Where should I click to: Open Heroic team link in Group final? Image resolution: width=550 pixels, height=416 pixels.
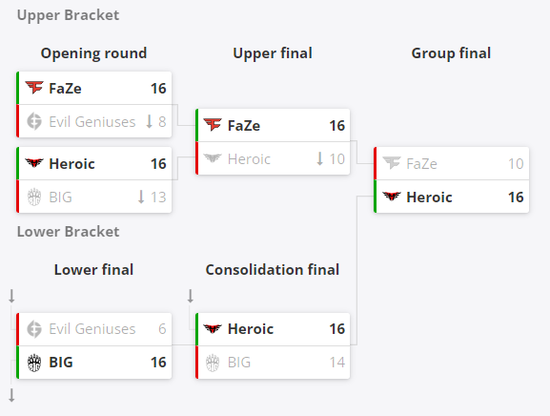point(429,197)
